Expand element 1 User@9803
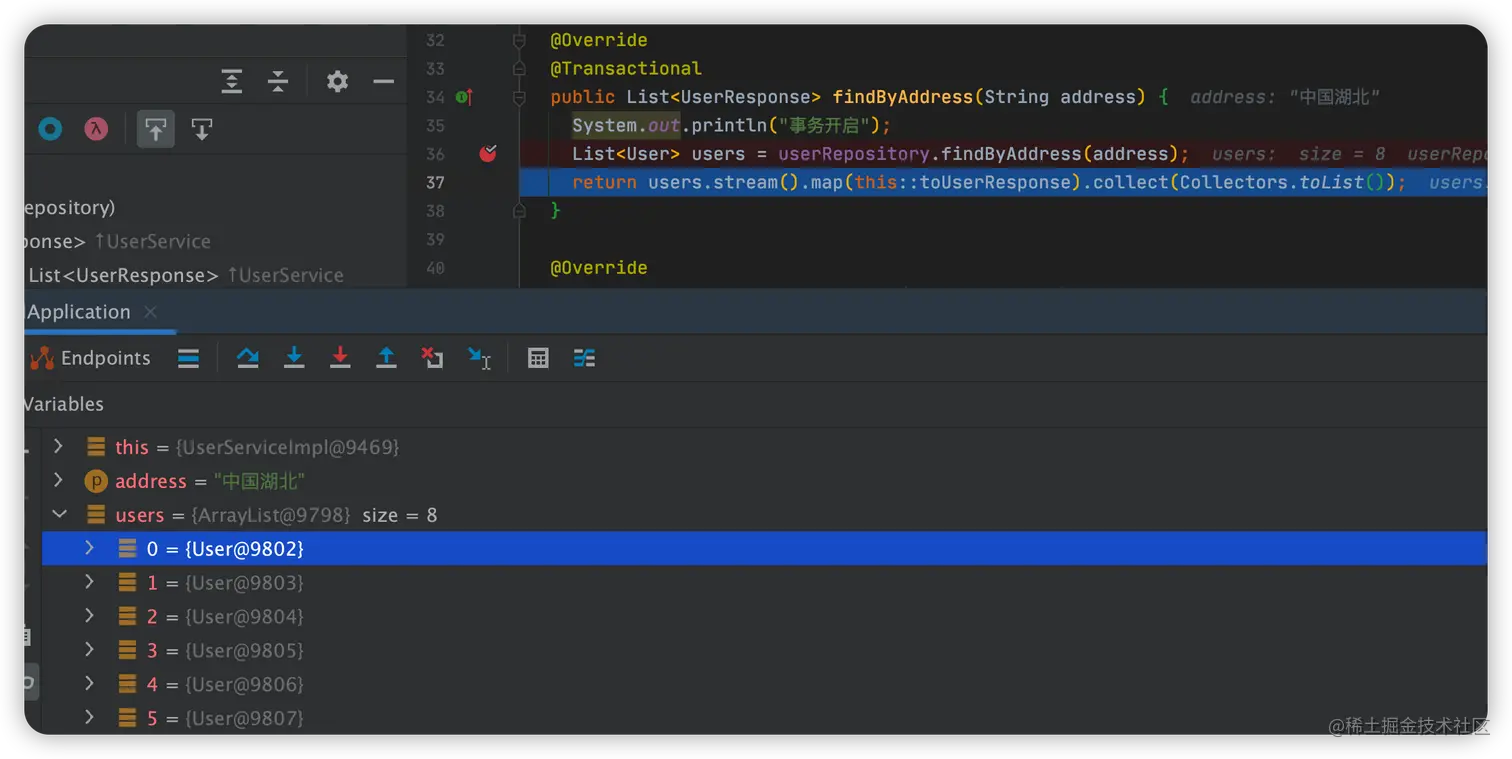 (x=89, y=582)
